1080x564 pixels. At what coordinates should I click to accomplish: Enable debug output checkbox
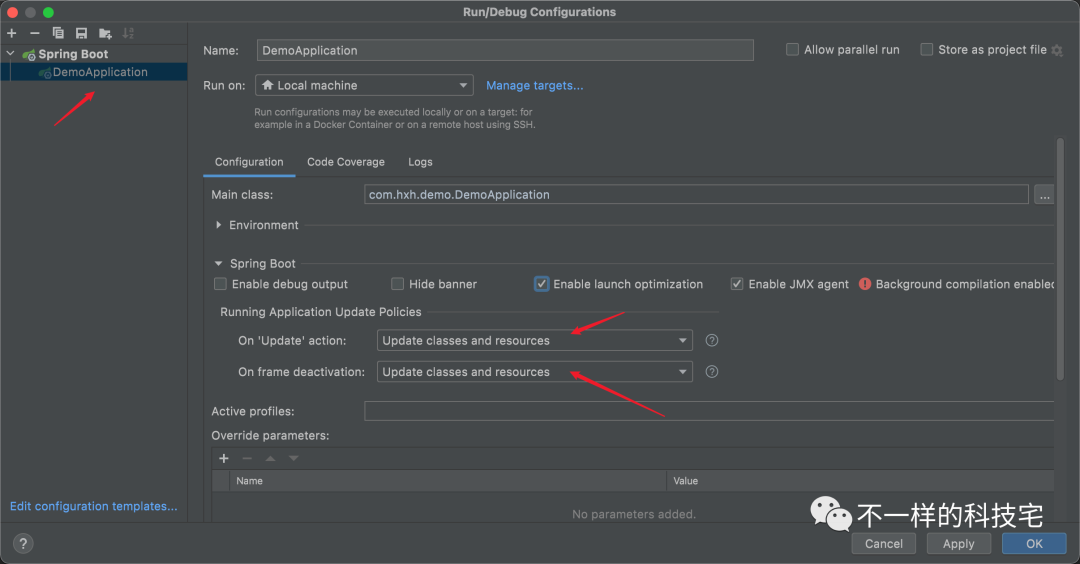click(220, 284)
